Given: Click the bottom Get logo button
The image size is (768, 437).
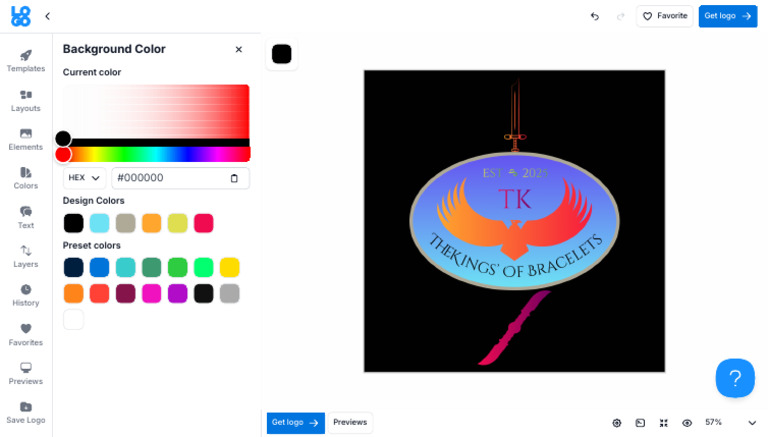Looking at the screenshot, I should [x=295, y=423].
